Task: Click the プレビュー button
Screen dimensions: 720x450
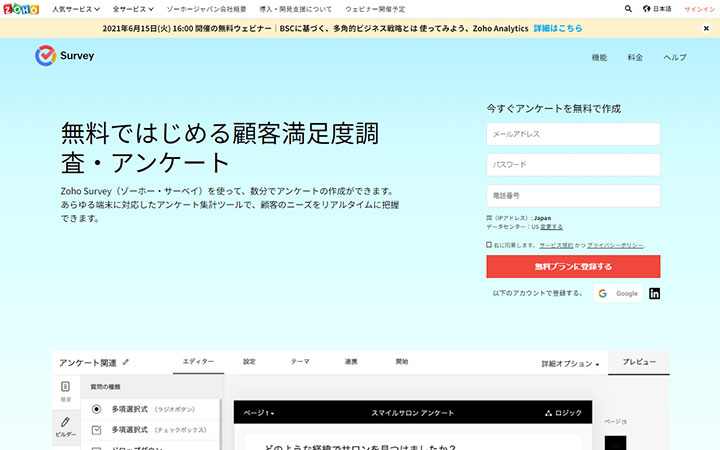Action: click(639, 362)
